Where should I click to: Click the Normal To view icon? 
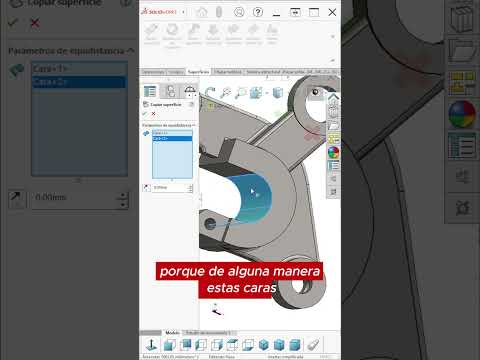pyautogui.click(x=152, y=345)
